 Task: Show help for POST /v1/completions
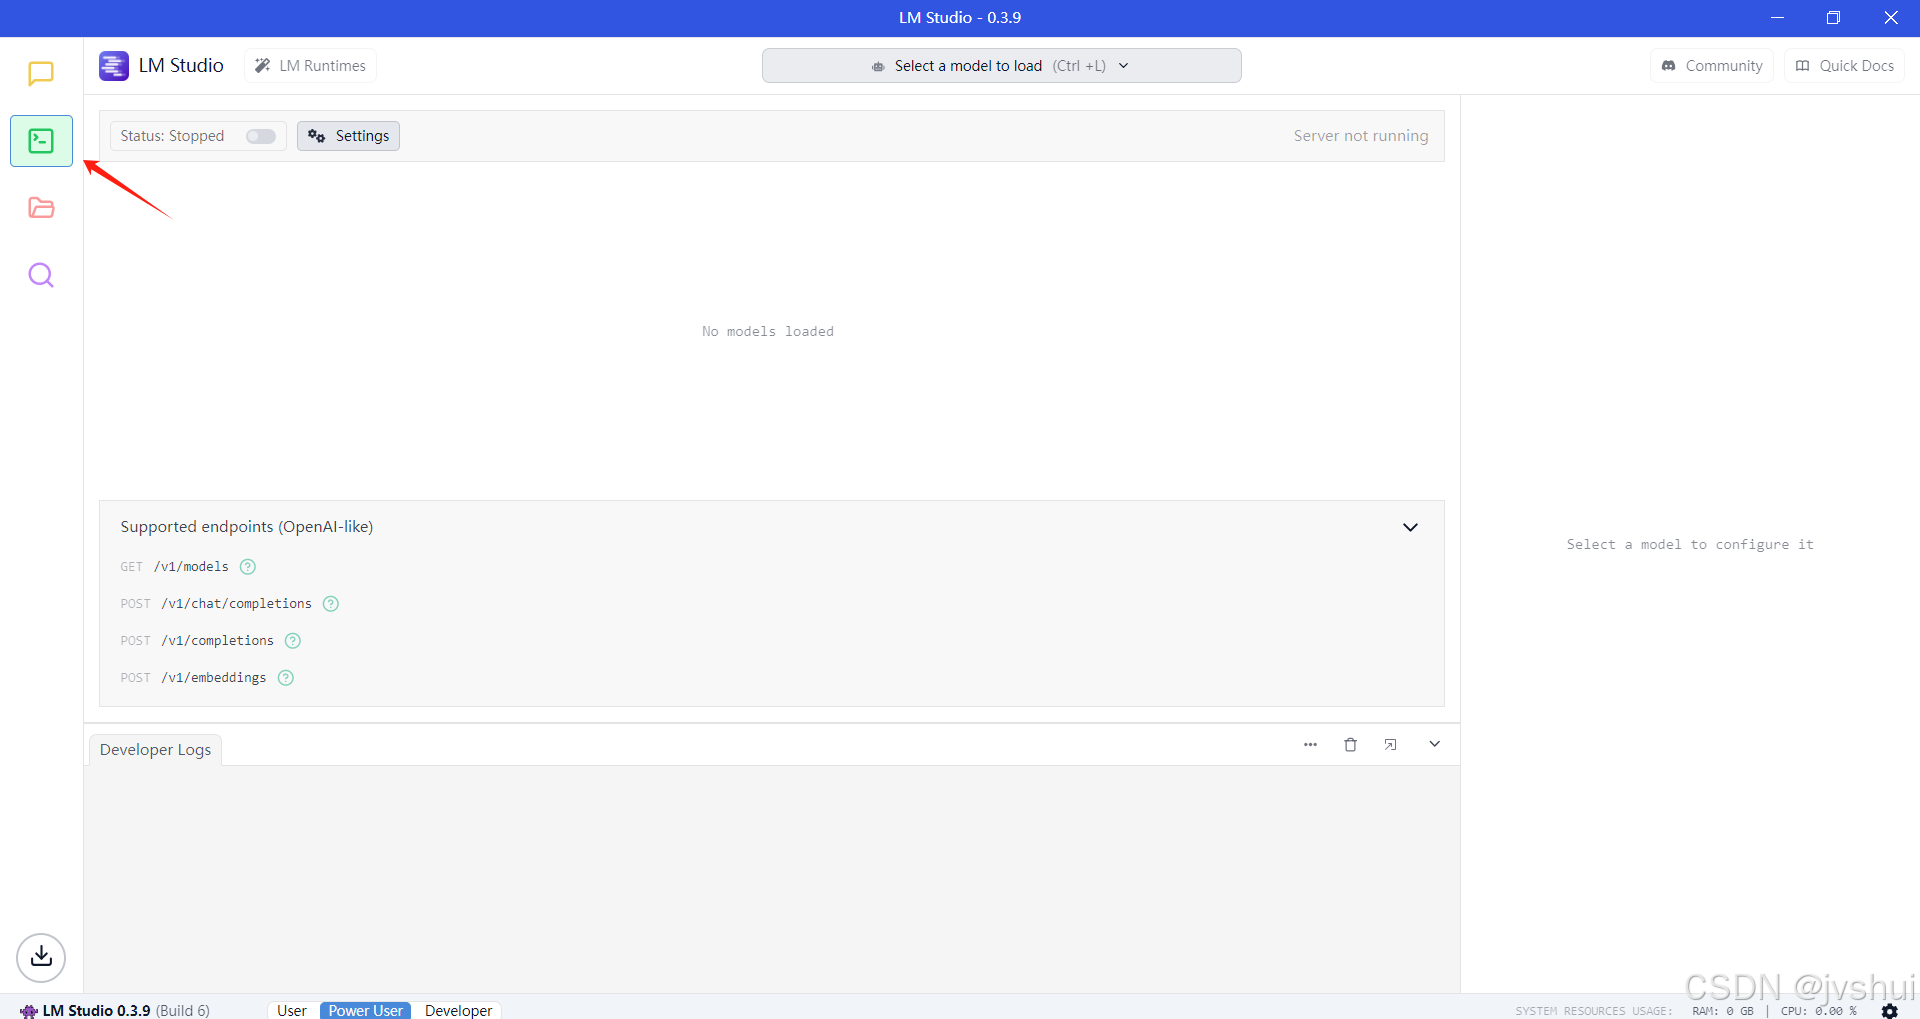point(293,641)
